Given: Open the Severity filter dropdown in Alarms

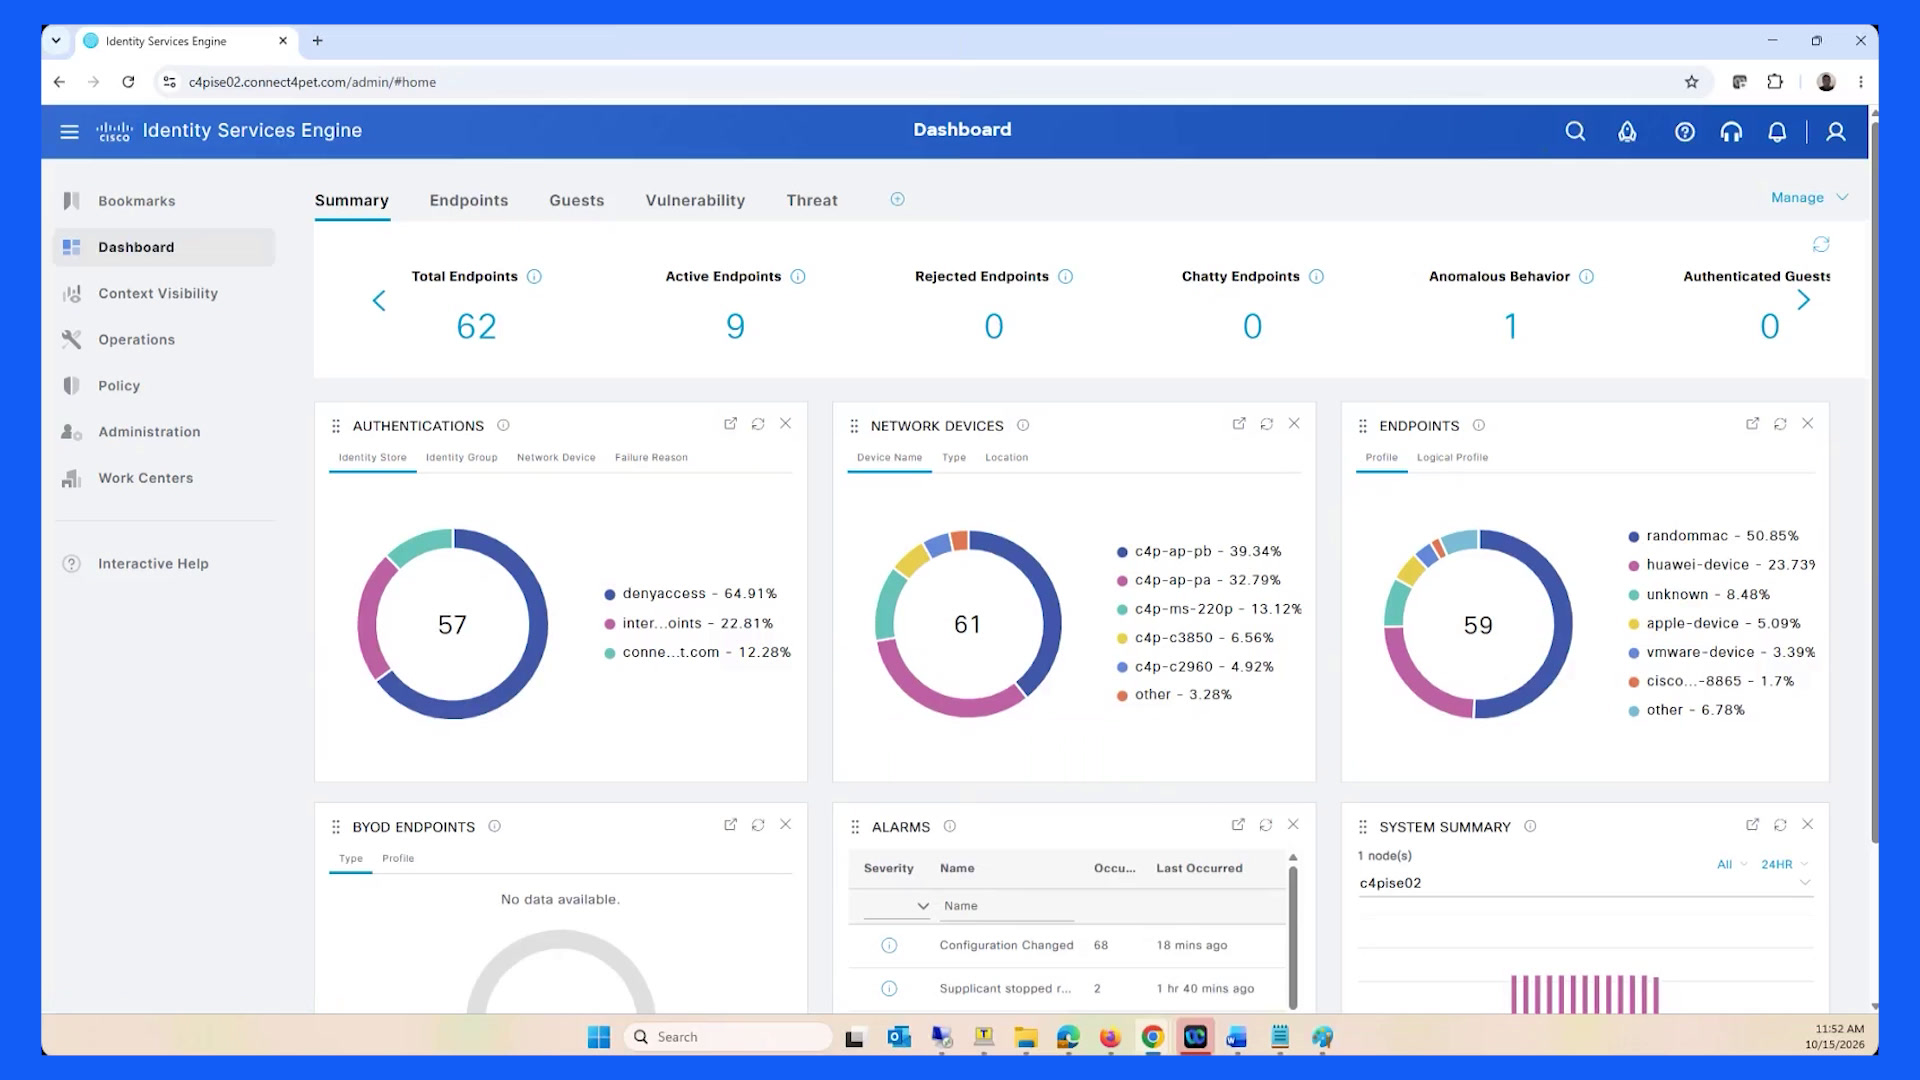Looking at the screenshot, I should (x=897, y=906).
